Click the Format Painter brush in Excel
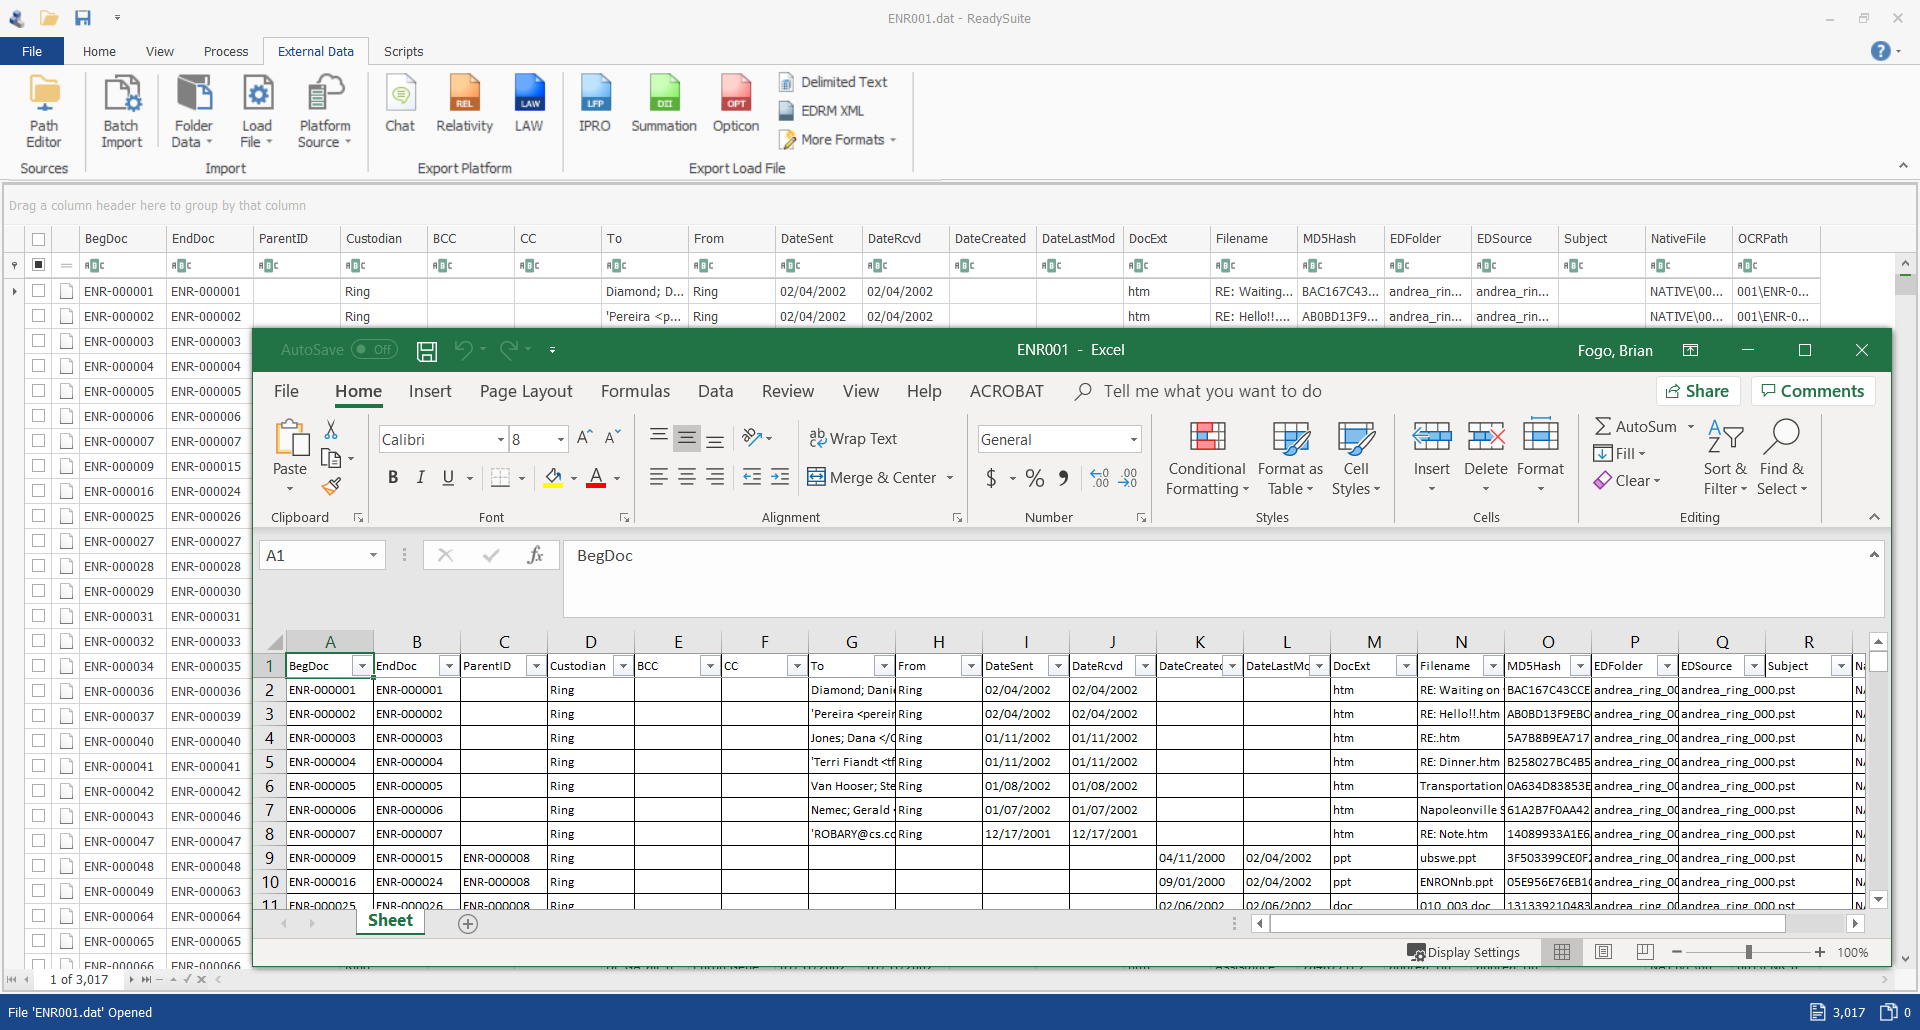 (331, 486)
